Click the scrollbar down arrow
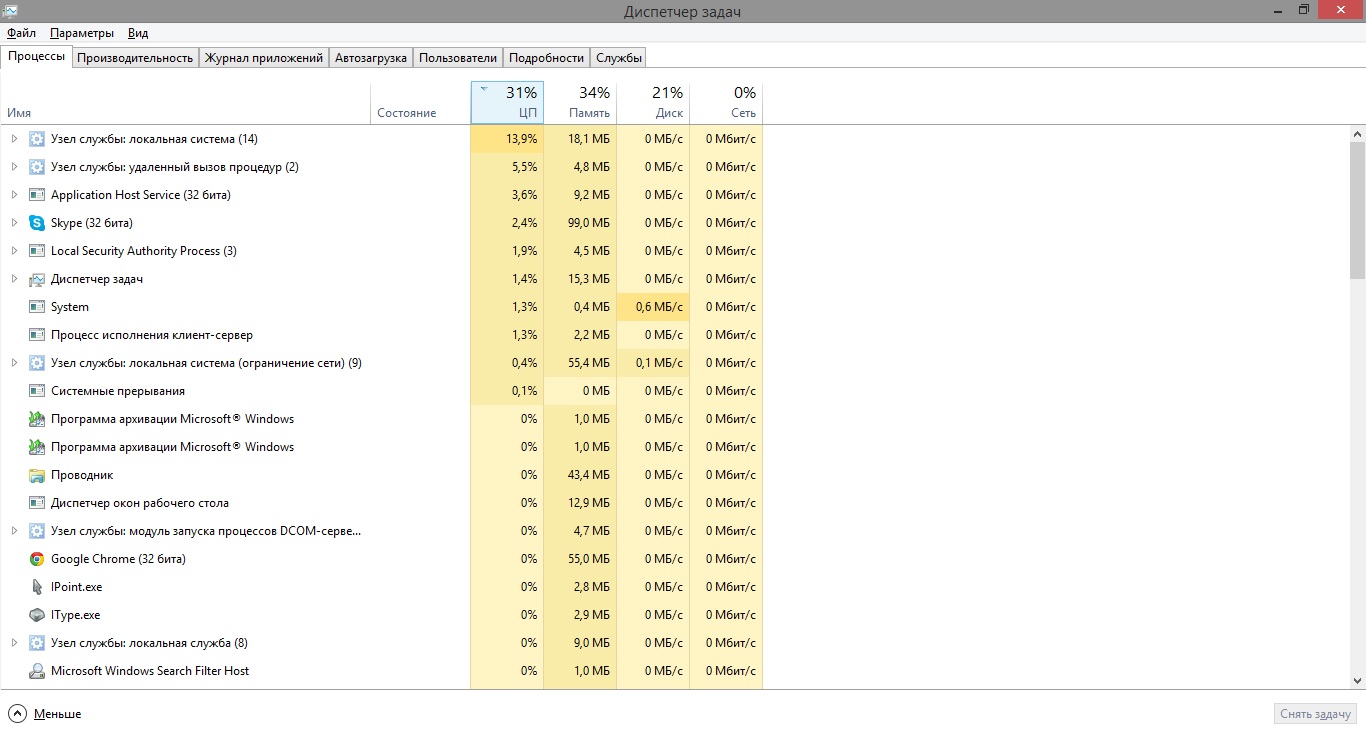The height and width of the screenshot is (738, 1366). pos(1357,681)
